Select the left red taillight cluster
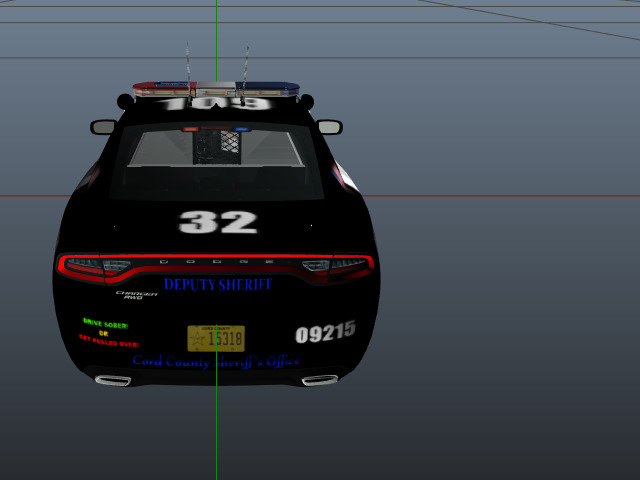This screenshot has width=640, height=480. click(96, 266)
